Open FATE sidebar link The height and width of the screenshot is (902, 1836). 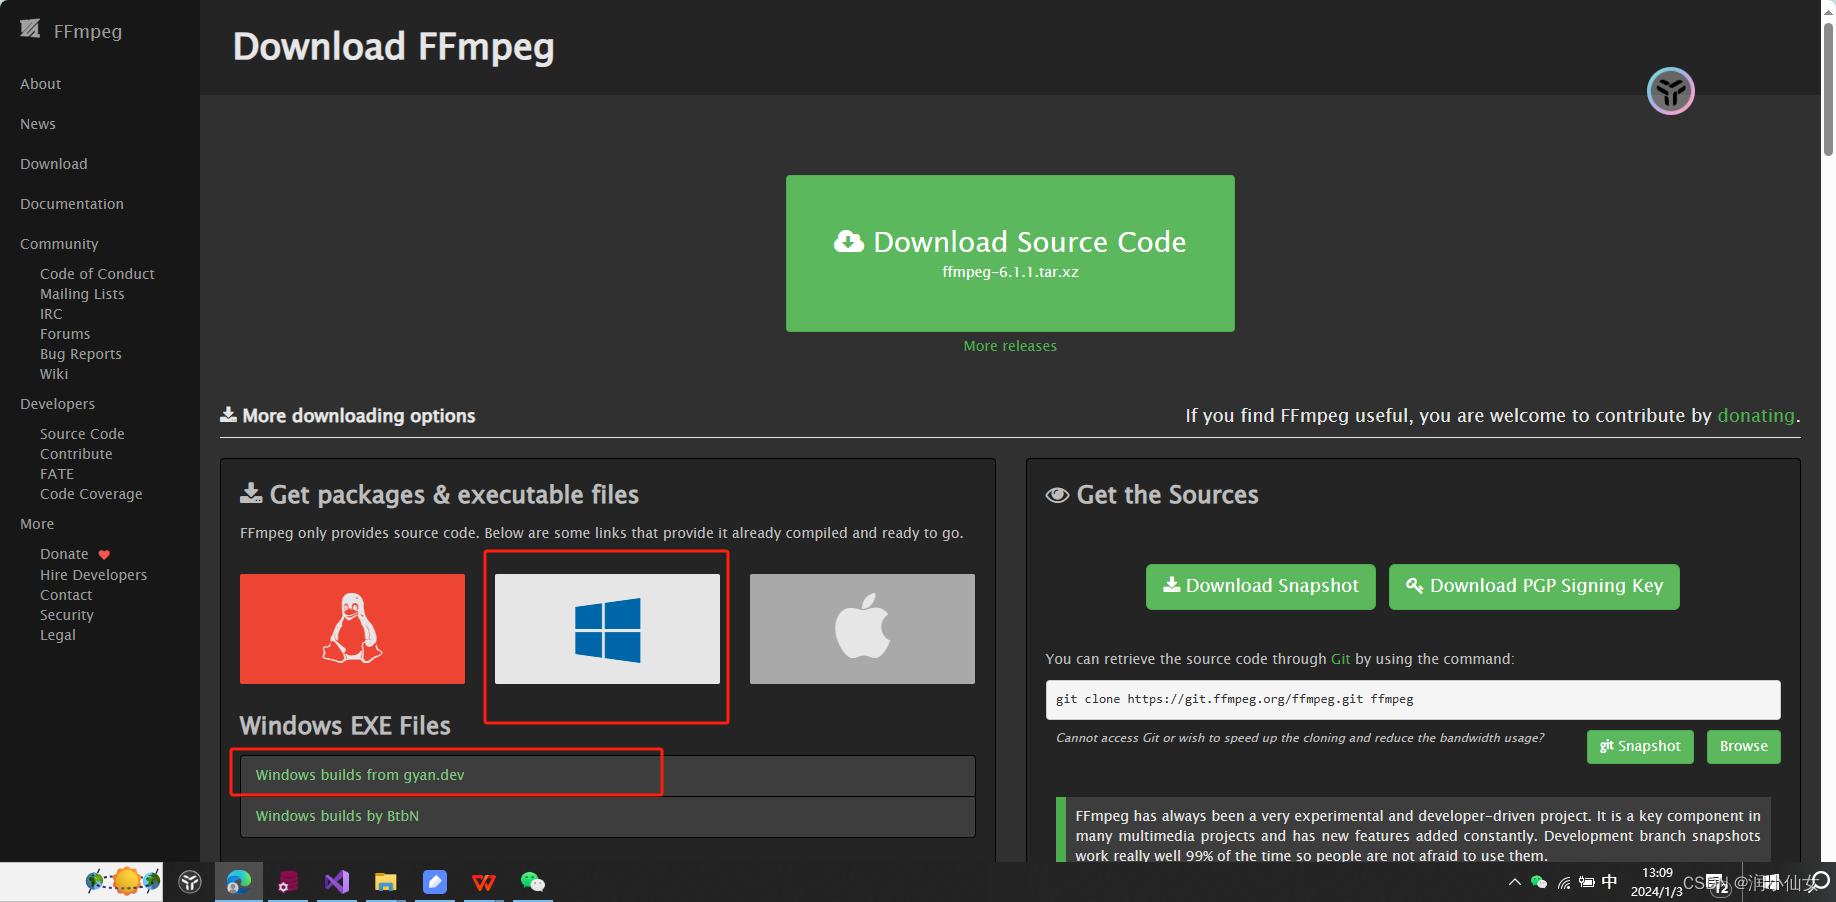57,474
